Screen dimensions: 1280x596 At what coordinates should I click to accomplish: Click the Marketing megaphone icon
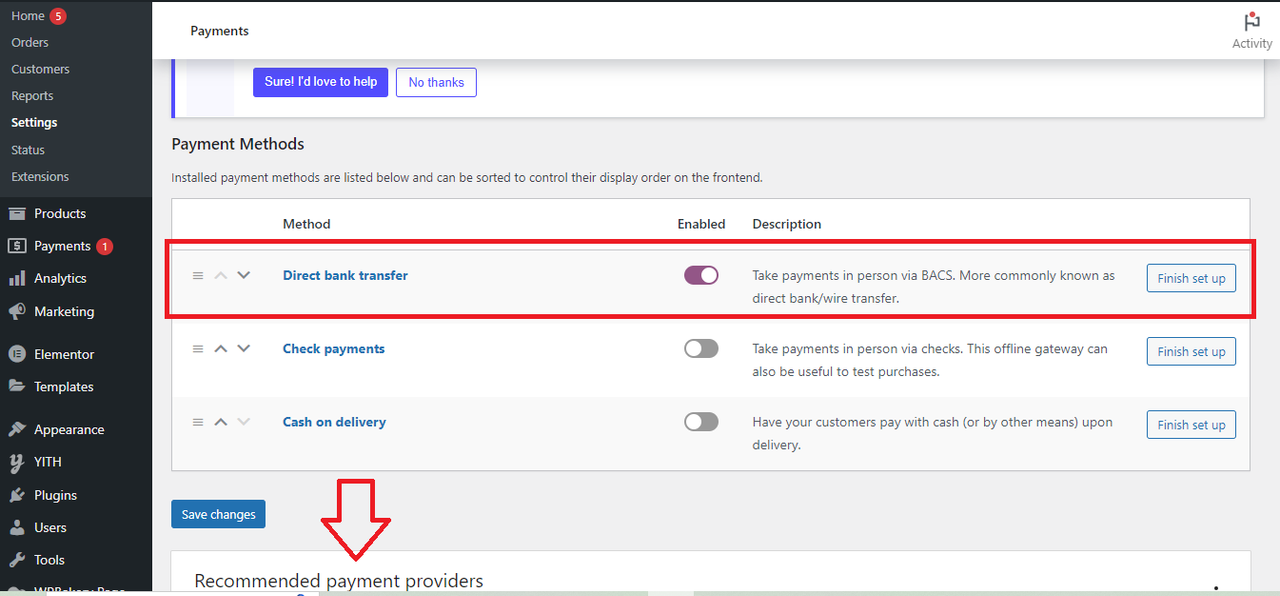click(x=17, y=311)
